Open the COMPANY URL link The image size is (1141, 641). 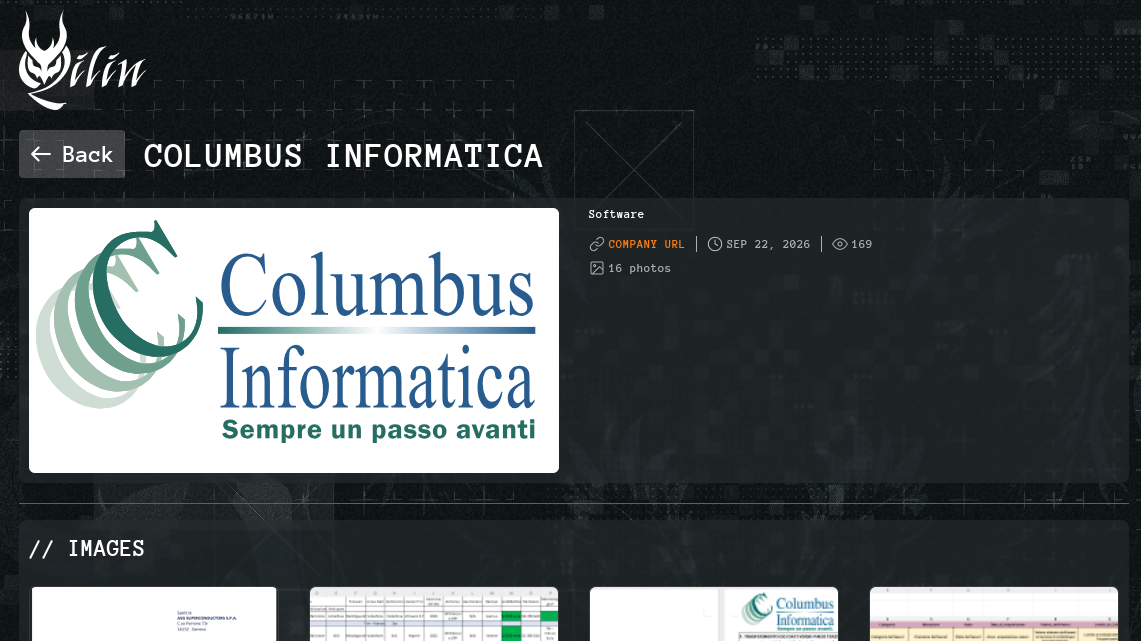pyautogui.click(x=646, y=244)
